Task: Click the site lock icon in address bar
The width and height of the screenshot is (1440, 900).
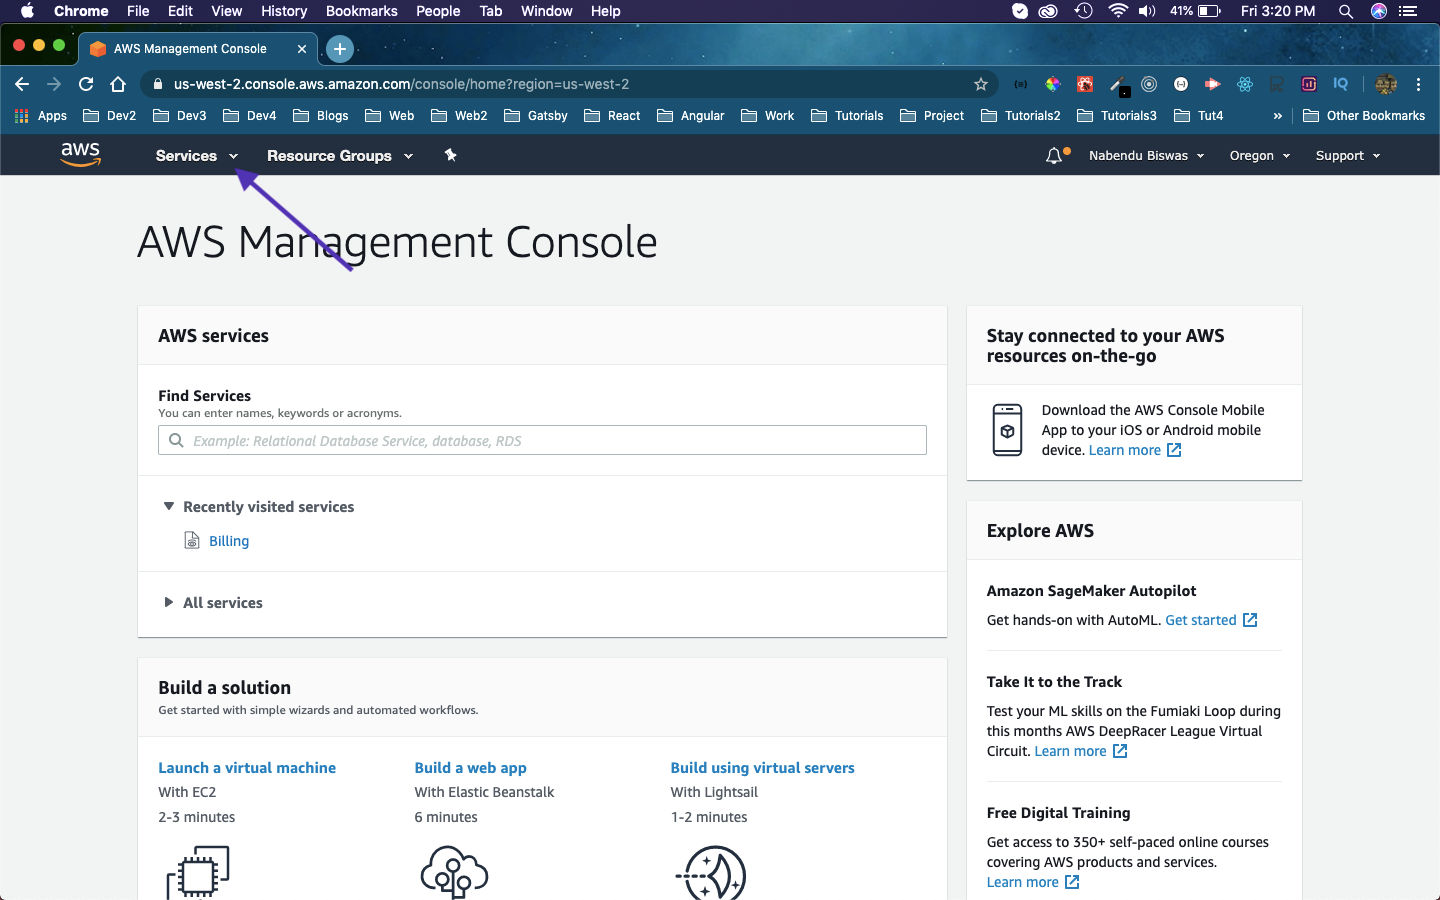Action: (157, 84)
